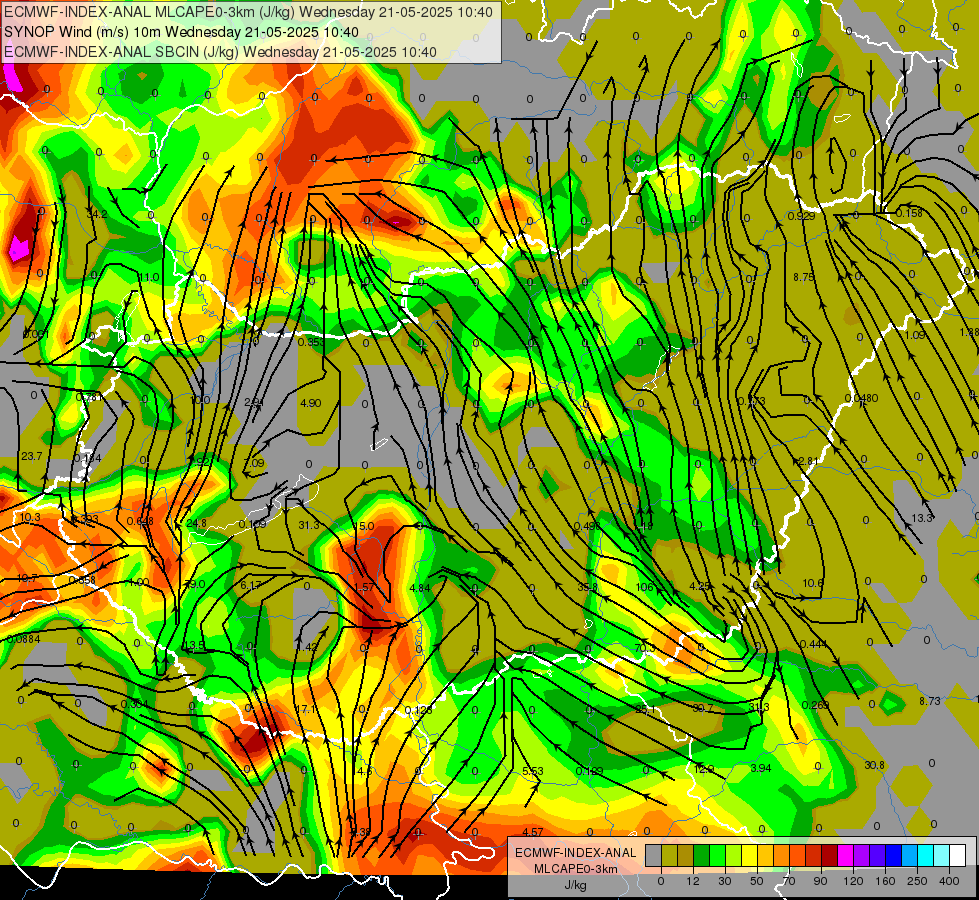Screen dimensions: 979x900
Task: Click the map value 2.81
Action: (808, 461)
